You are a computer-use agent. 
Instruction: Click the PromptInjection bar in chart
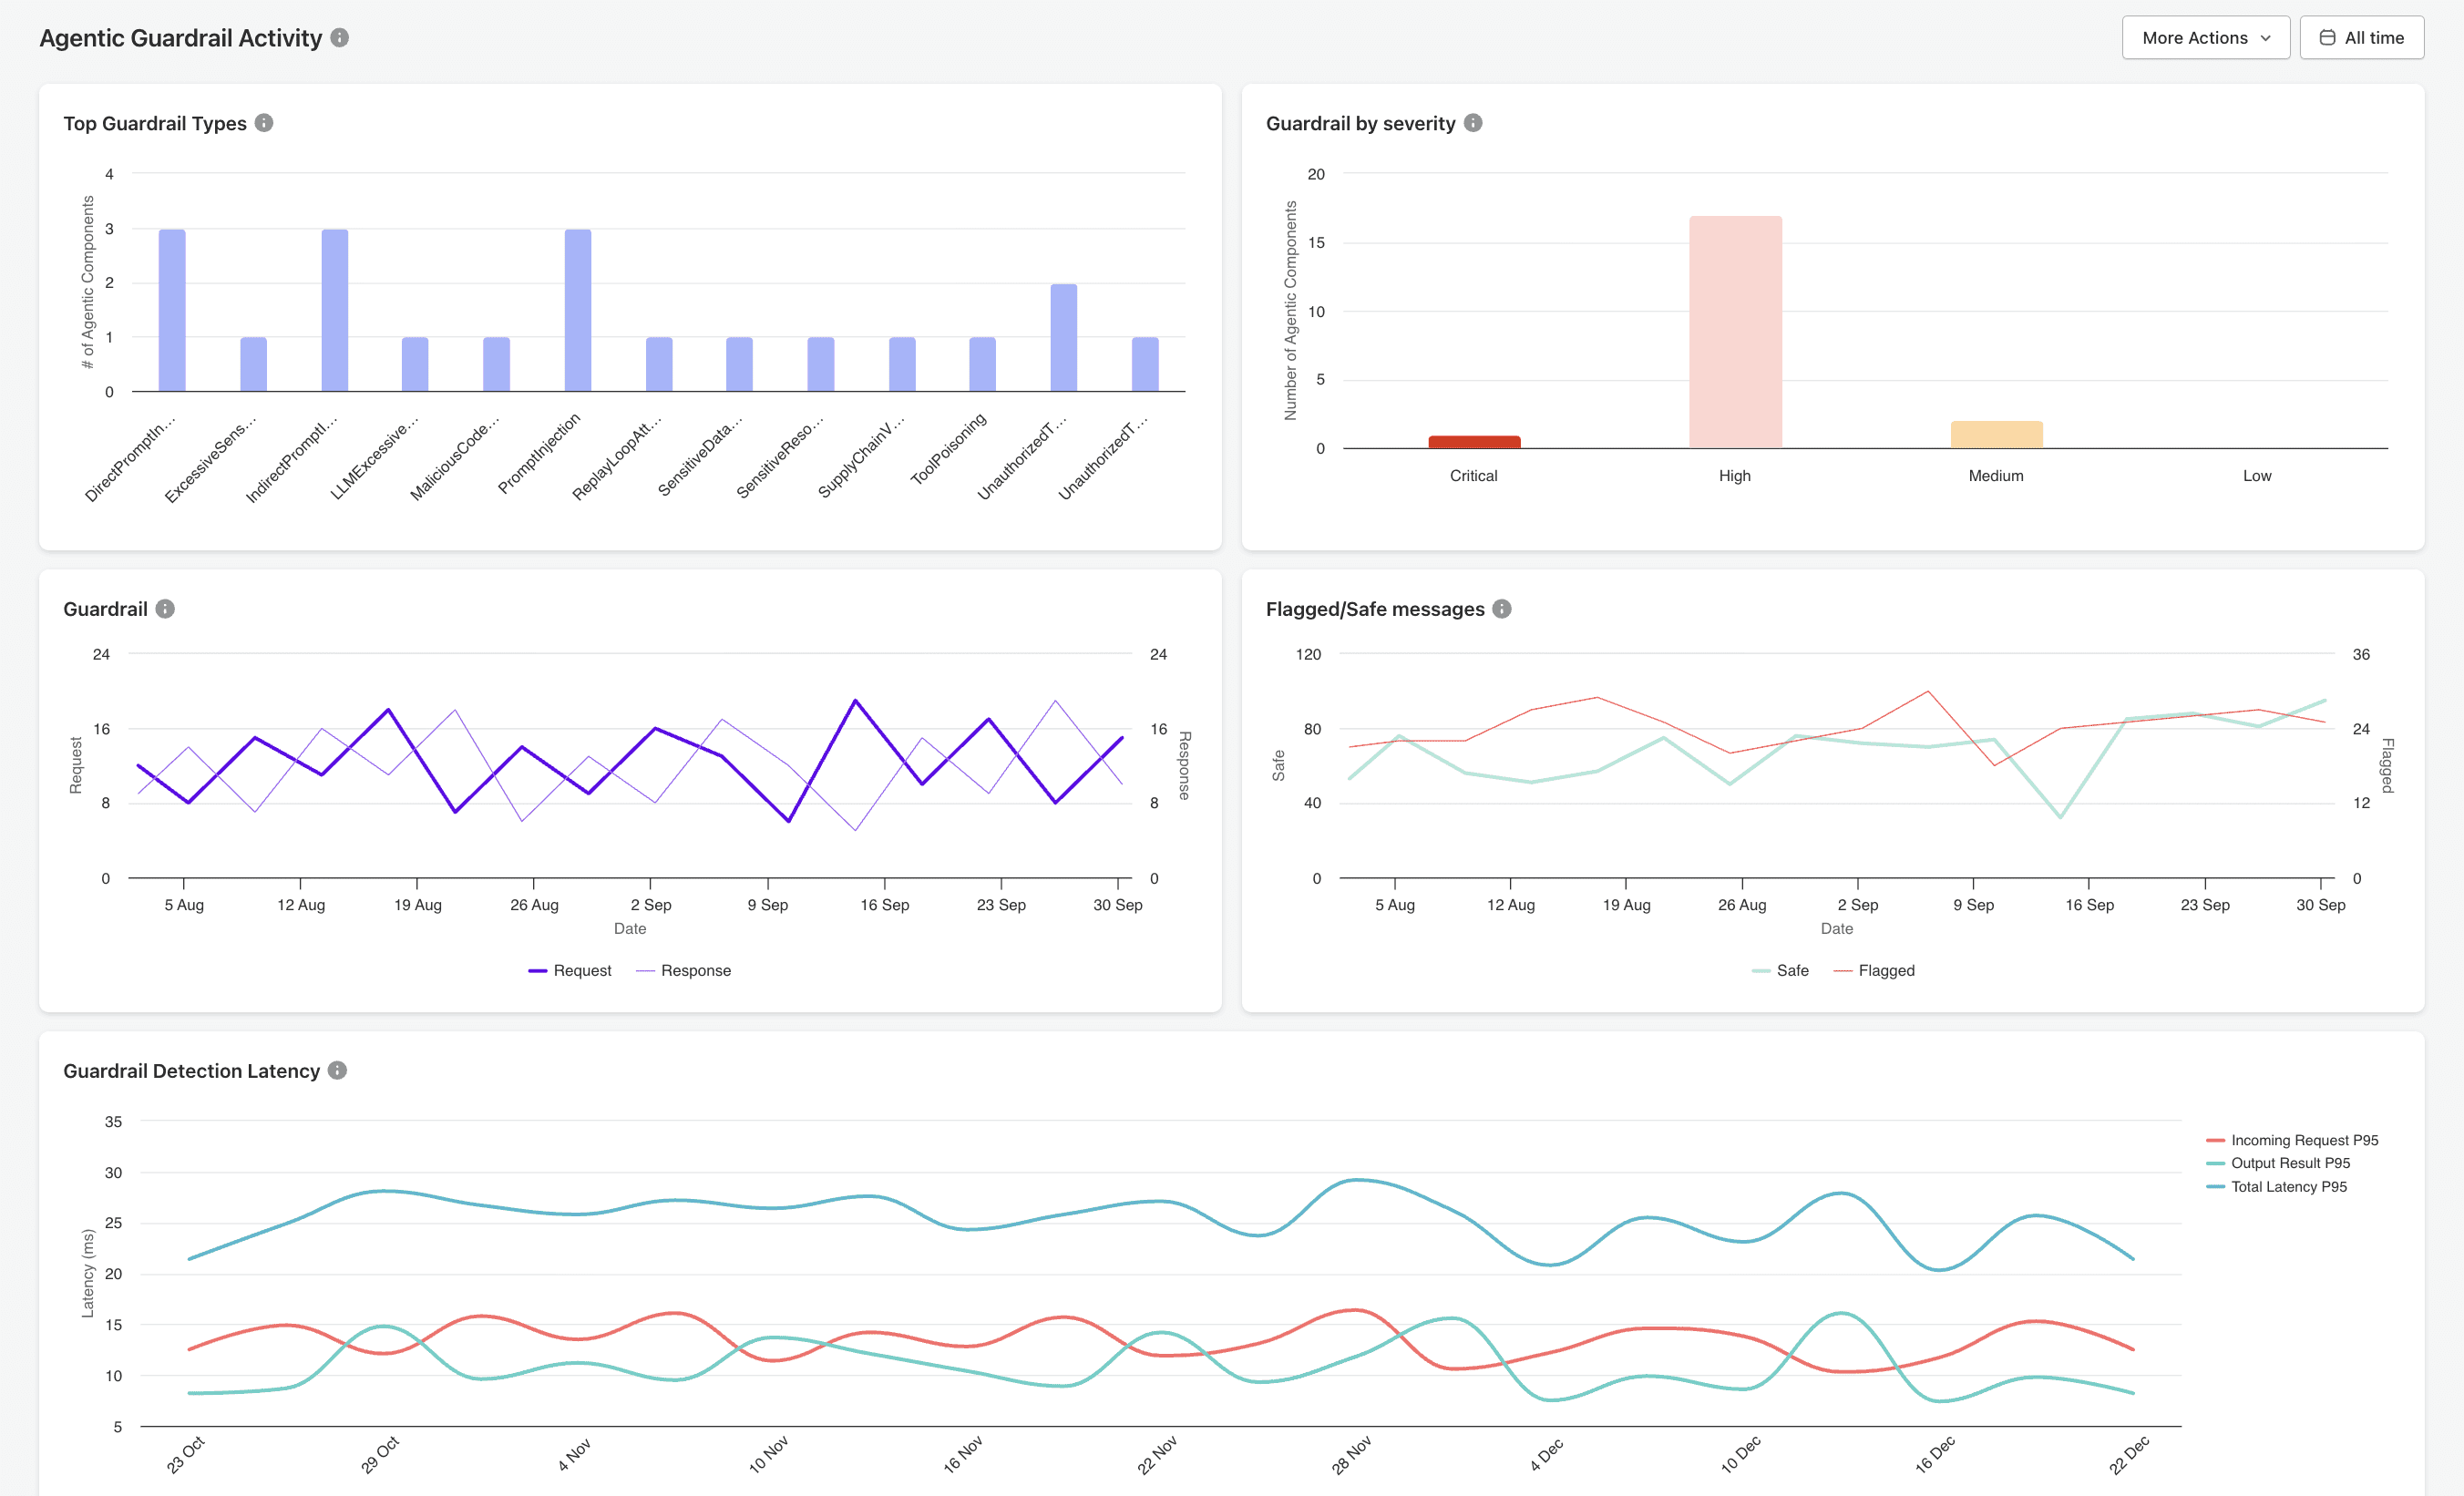(x=578, y=310)
